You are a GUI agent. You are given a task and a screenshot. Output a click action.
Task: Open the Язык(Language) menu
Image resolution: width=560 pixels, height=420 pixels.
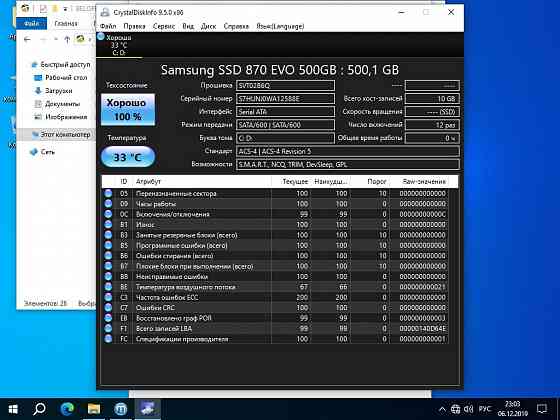(280, 26)
